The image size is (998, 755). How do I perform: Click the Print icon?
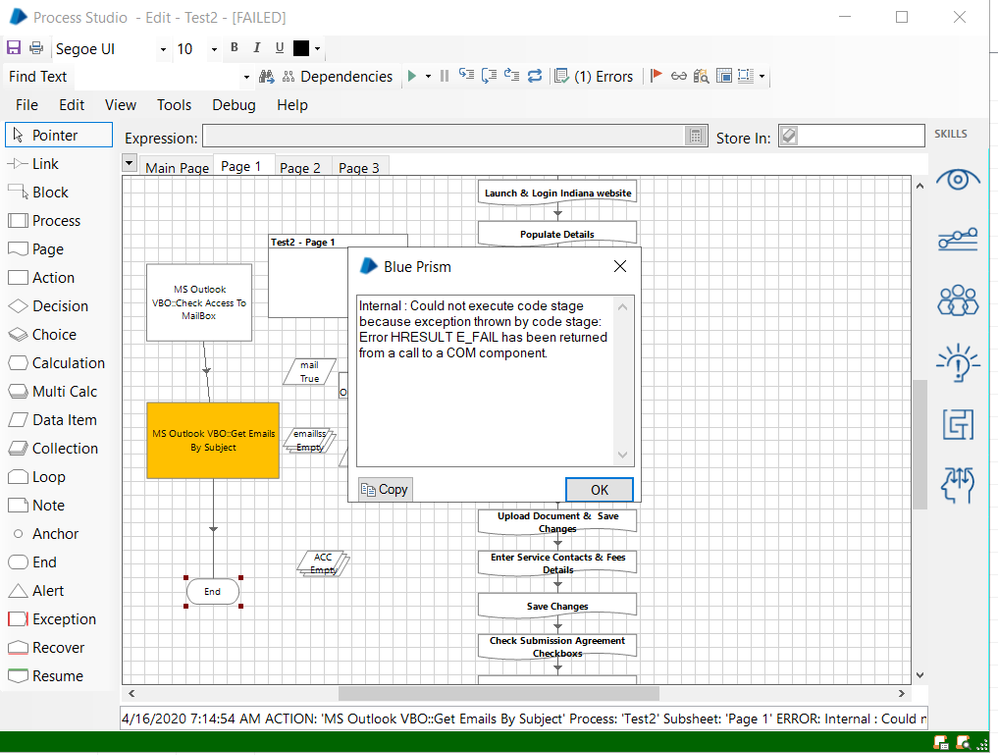coord(36,49)
